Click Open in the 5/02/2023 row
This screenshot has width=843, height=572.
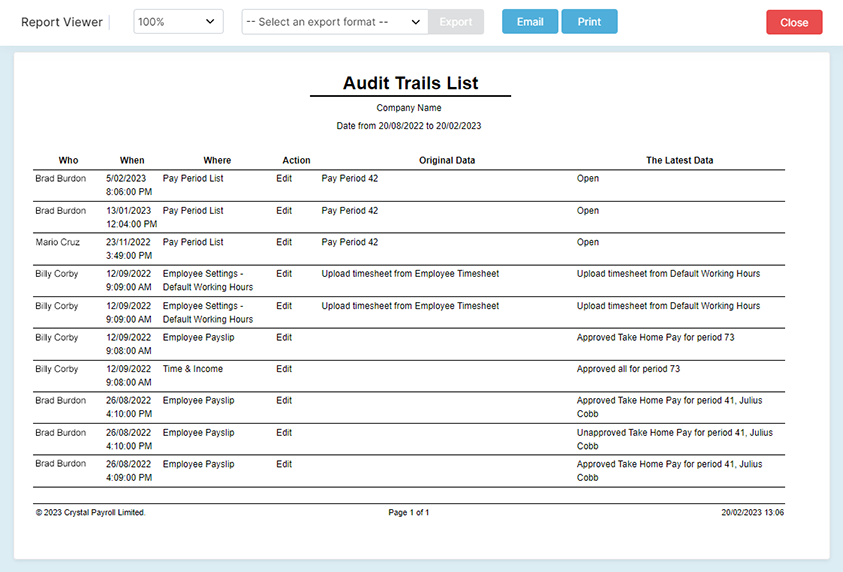(588, 178)
